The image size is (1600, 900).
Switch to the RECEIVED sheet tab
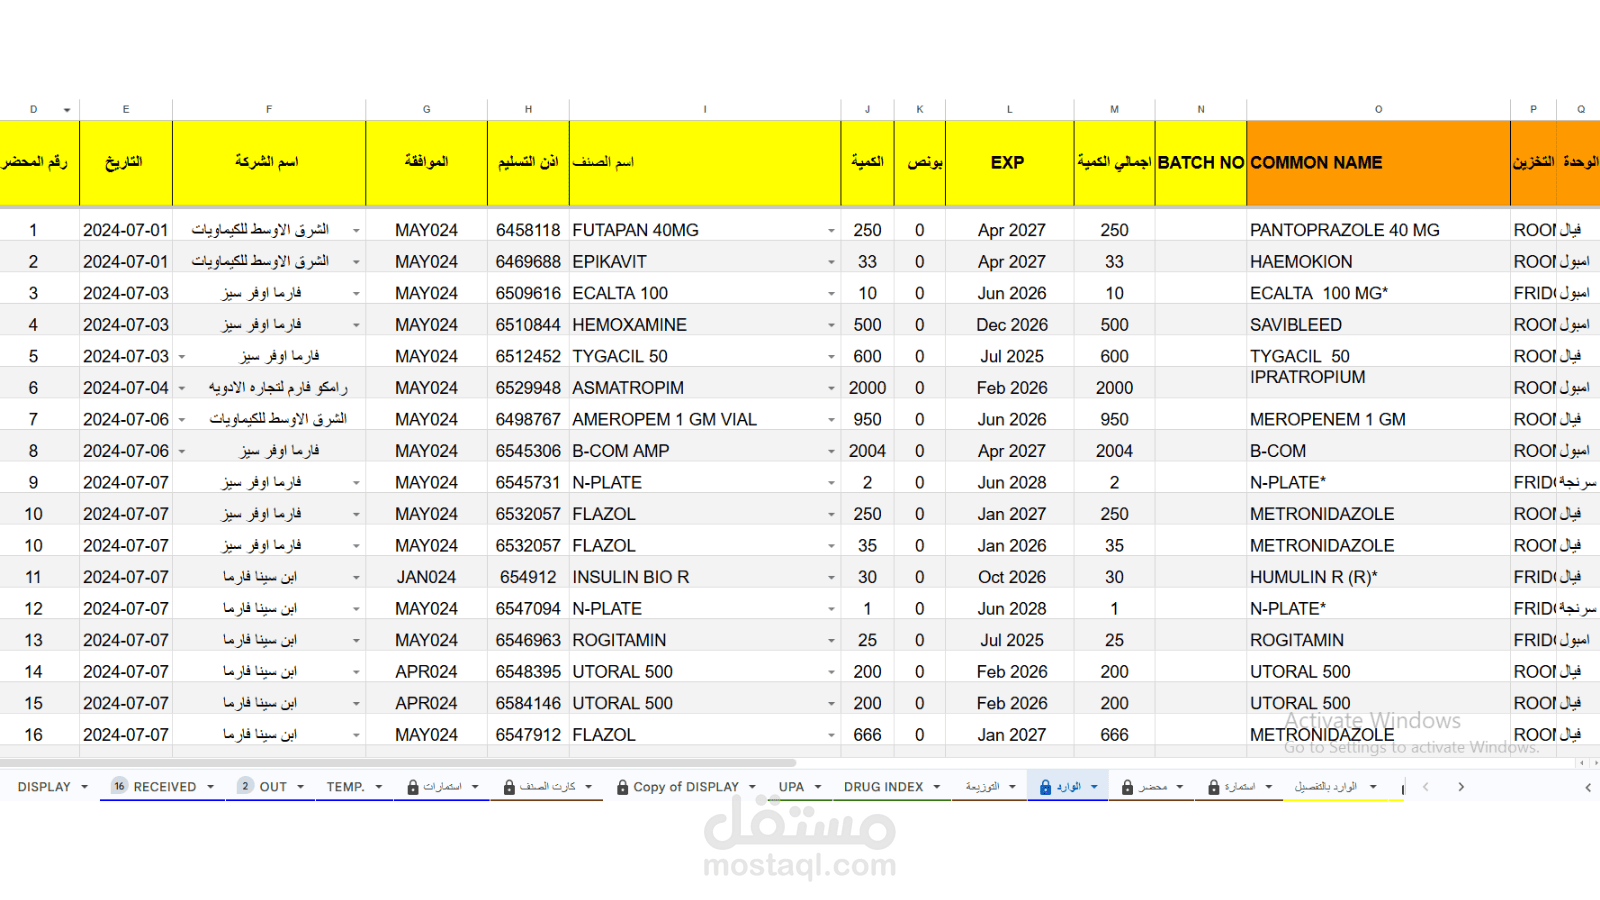tap(165, 787)
